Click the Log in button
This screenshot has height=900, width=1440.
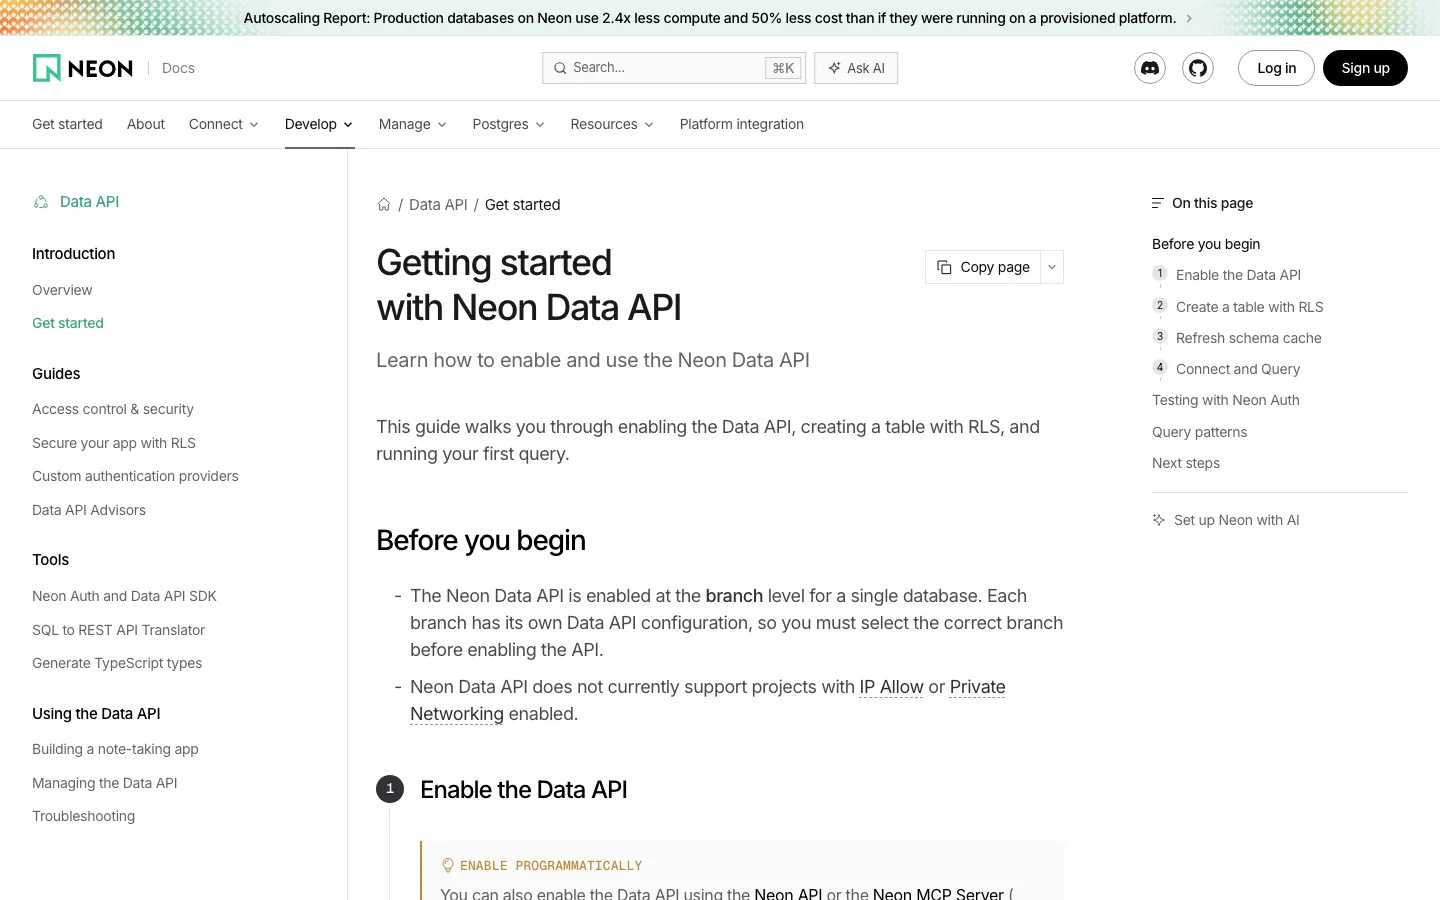tap(1276, 68)
